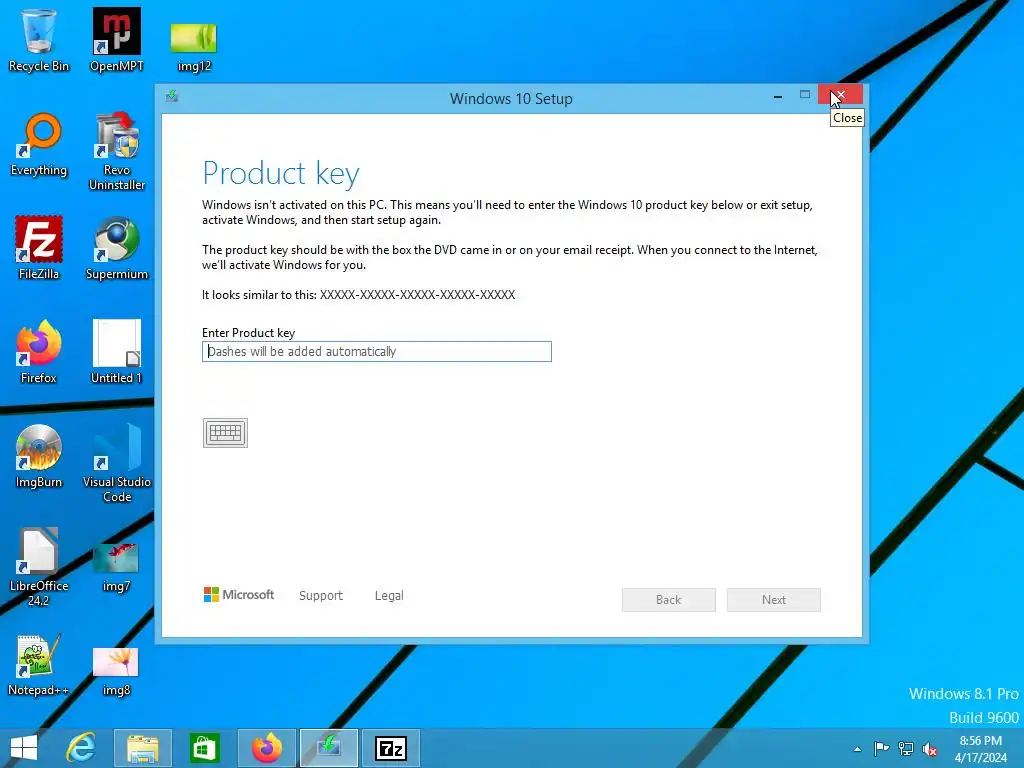
Task: Open the network tray icon
Action: pyautogui.click(x=906, y=748)
